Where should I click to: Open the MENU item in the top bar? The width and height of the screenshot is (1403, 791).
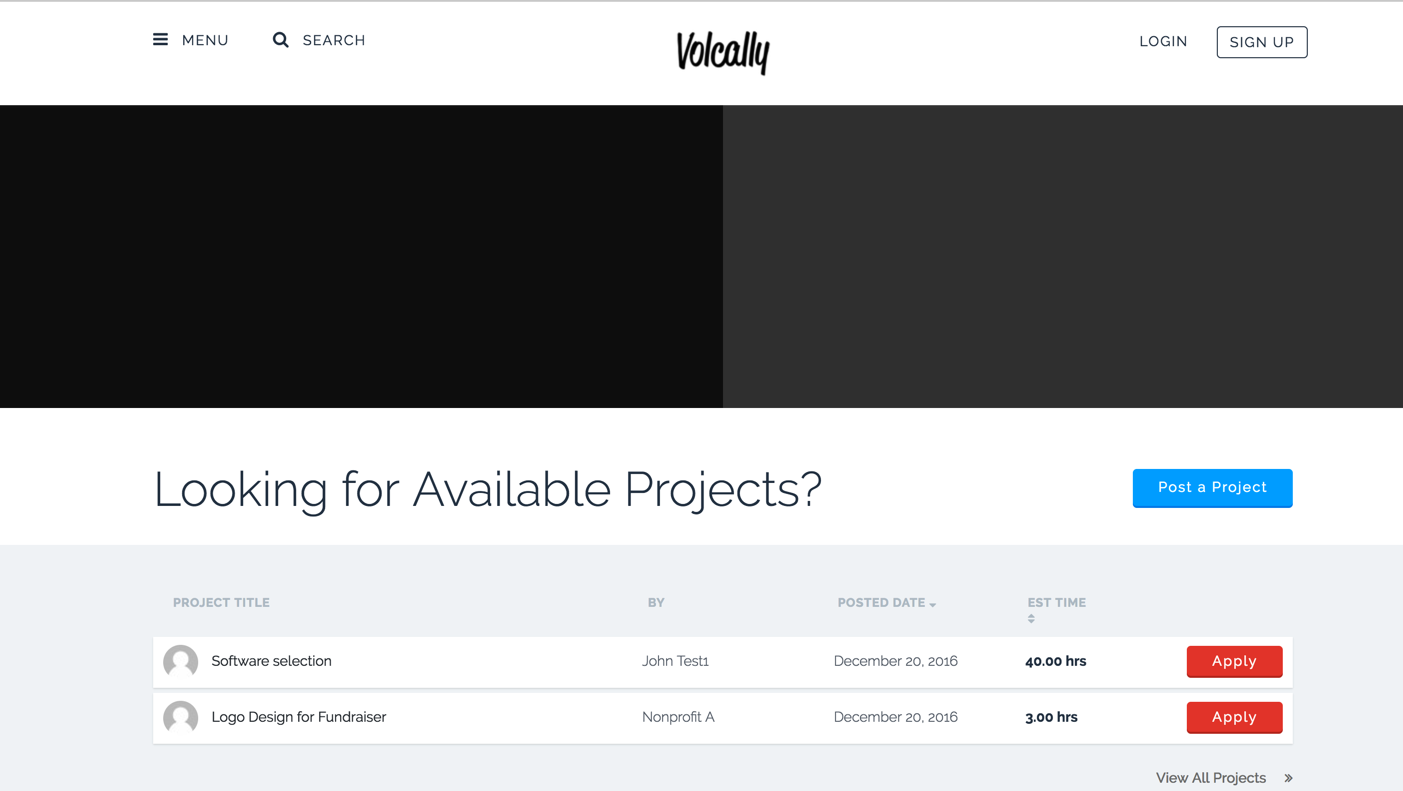point(205,40)
